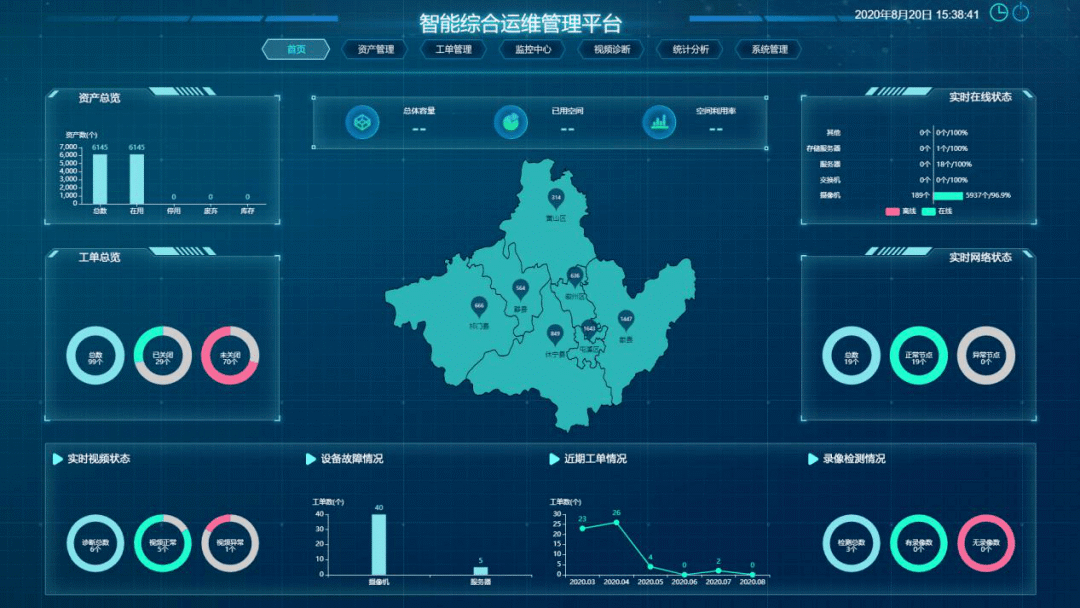
Task: Click the 189个 camera offline count
Action: (x=920, y=196)
